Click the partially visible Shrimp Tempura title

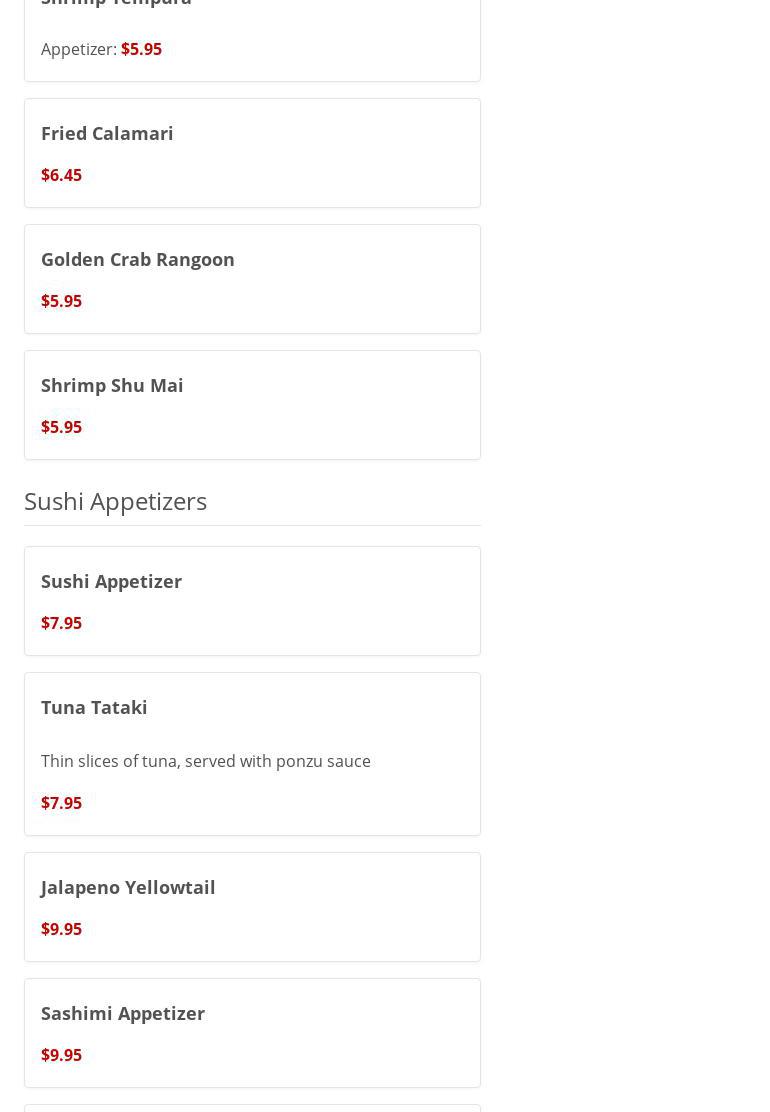point(116,3)
